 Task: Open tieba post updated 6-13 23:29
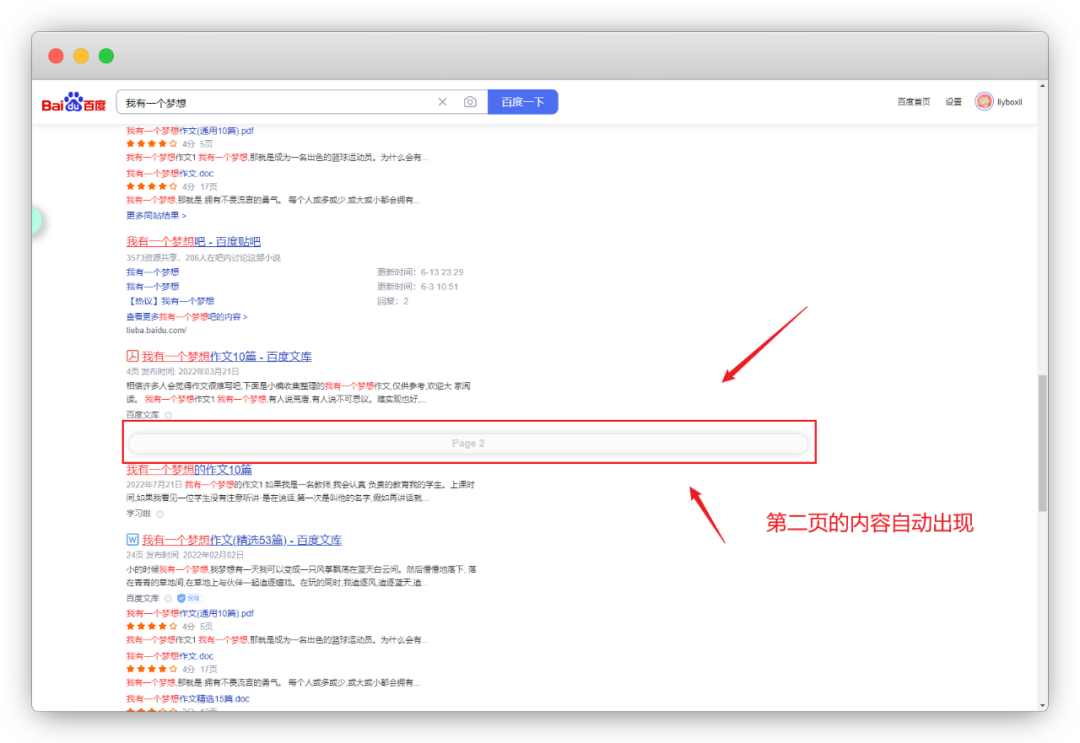[152, 272]
